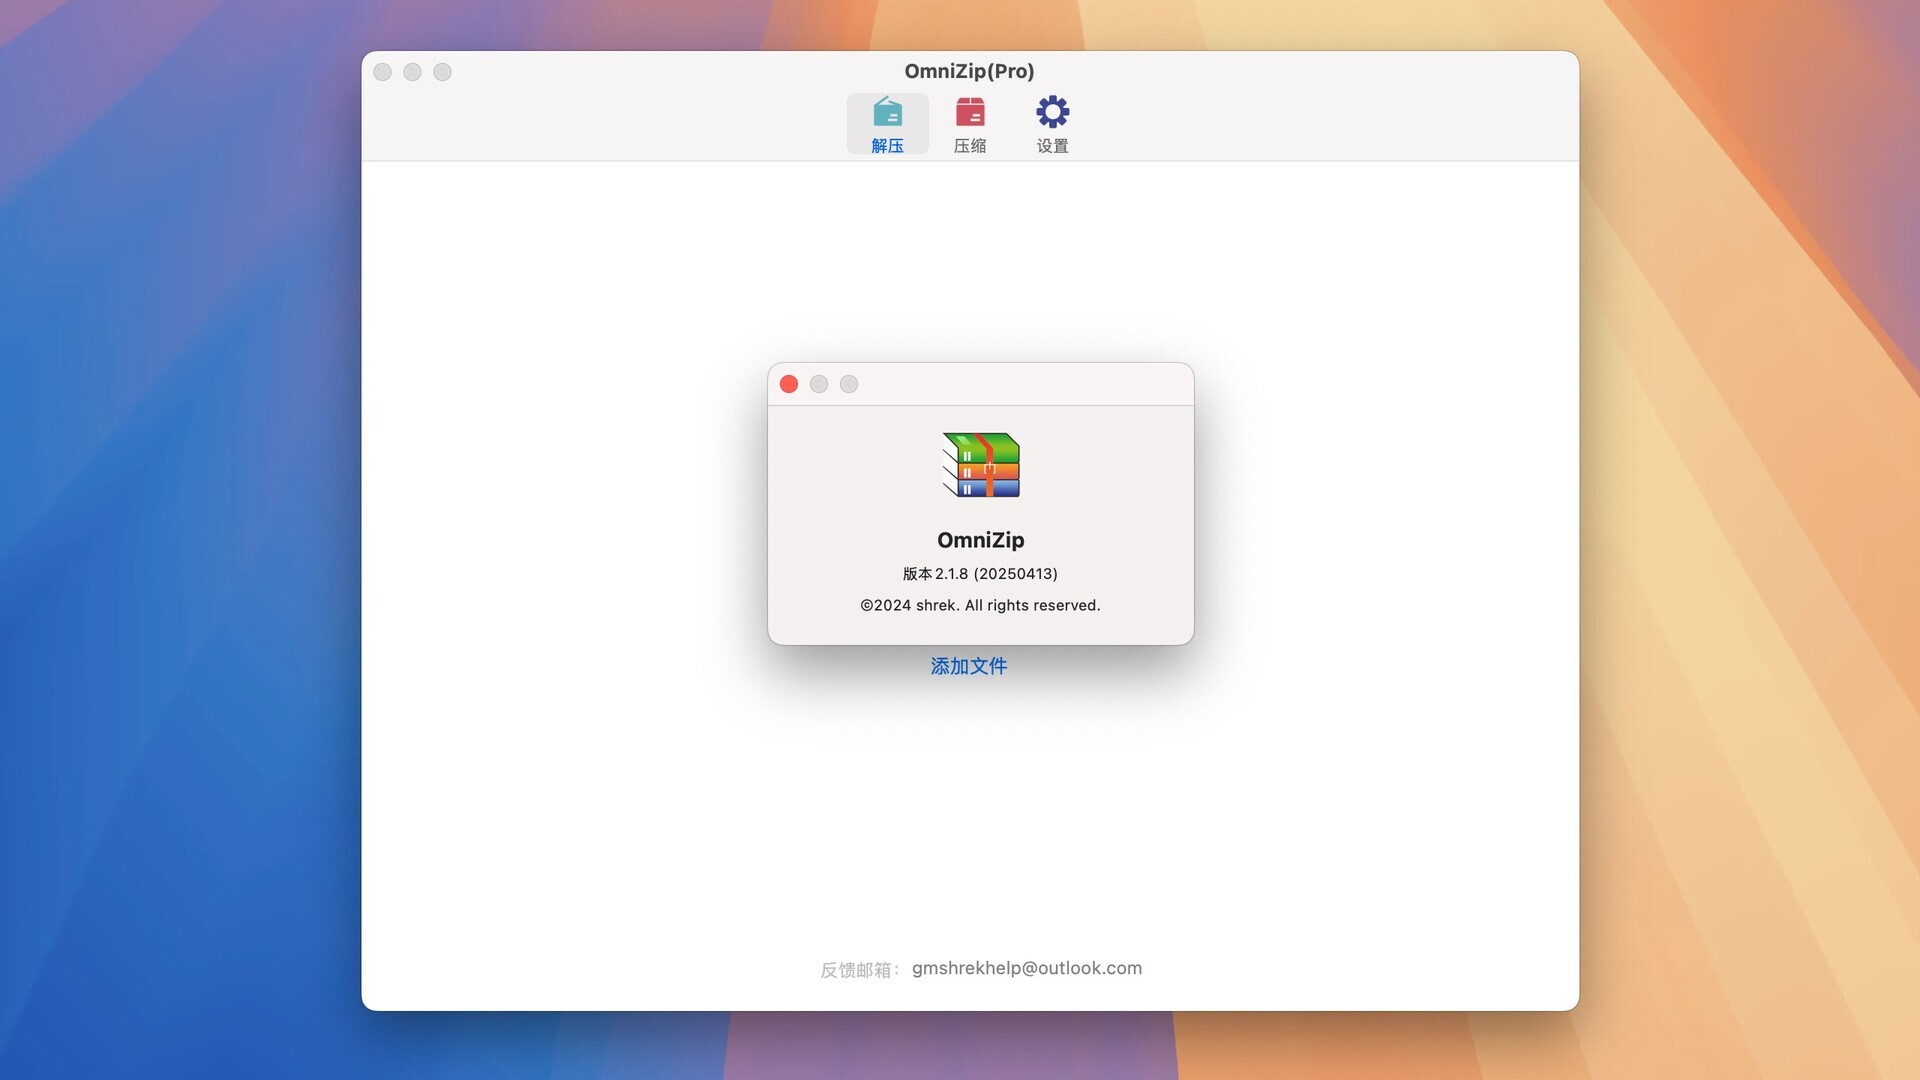Click the copyright shrek notice text
Image resolution: width=1920 pixels, height=1080 pixels.
click(980, 605)
